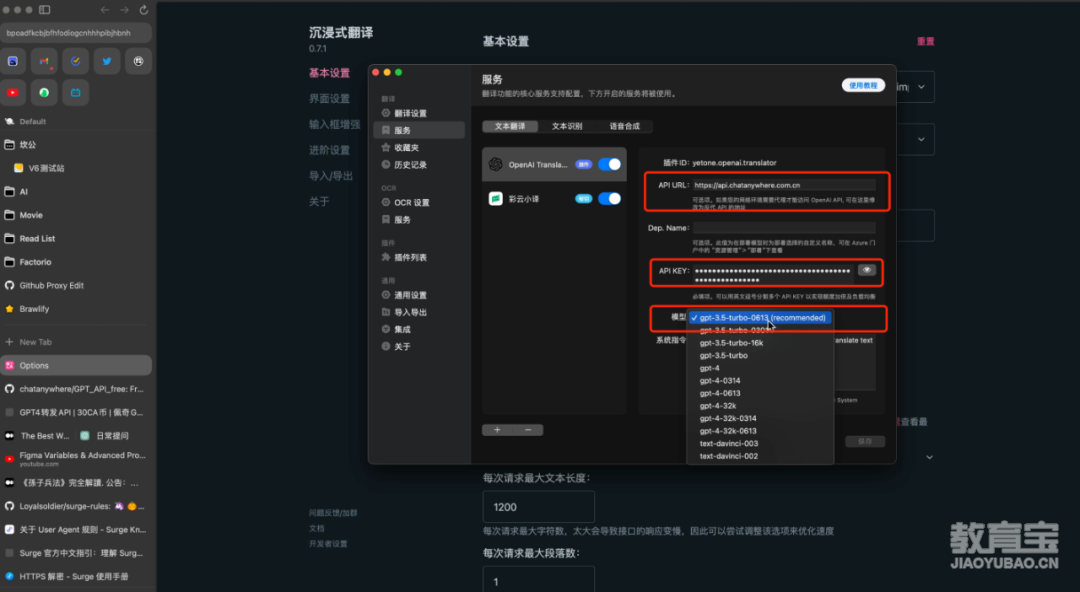Screen dimensions: 1080x592
Task: Choose gpt-3.5-turbo-0613 (recommended) model
Action: (760, 318)
